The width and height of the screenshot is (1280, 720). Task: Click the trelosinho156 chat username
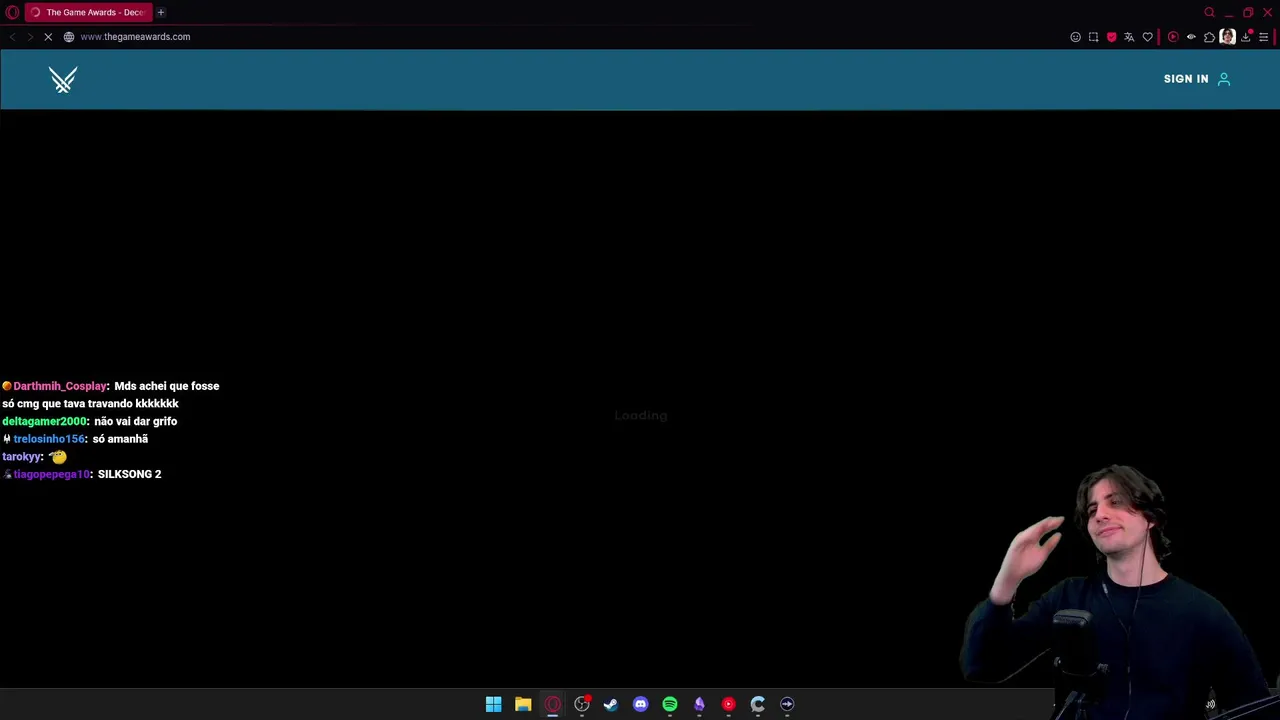[x=50, y=439]
